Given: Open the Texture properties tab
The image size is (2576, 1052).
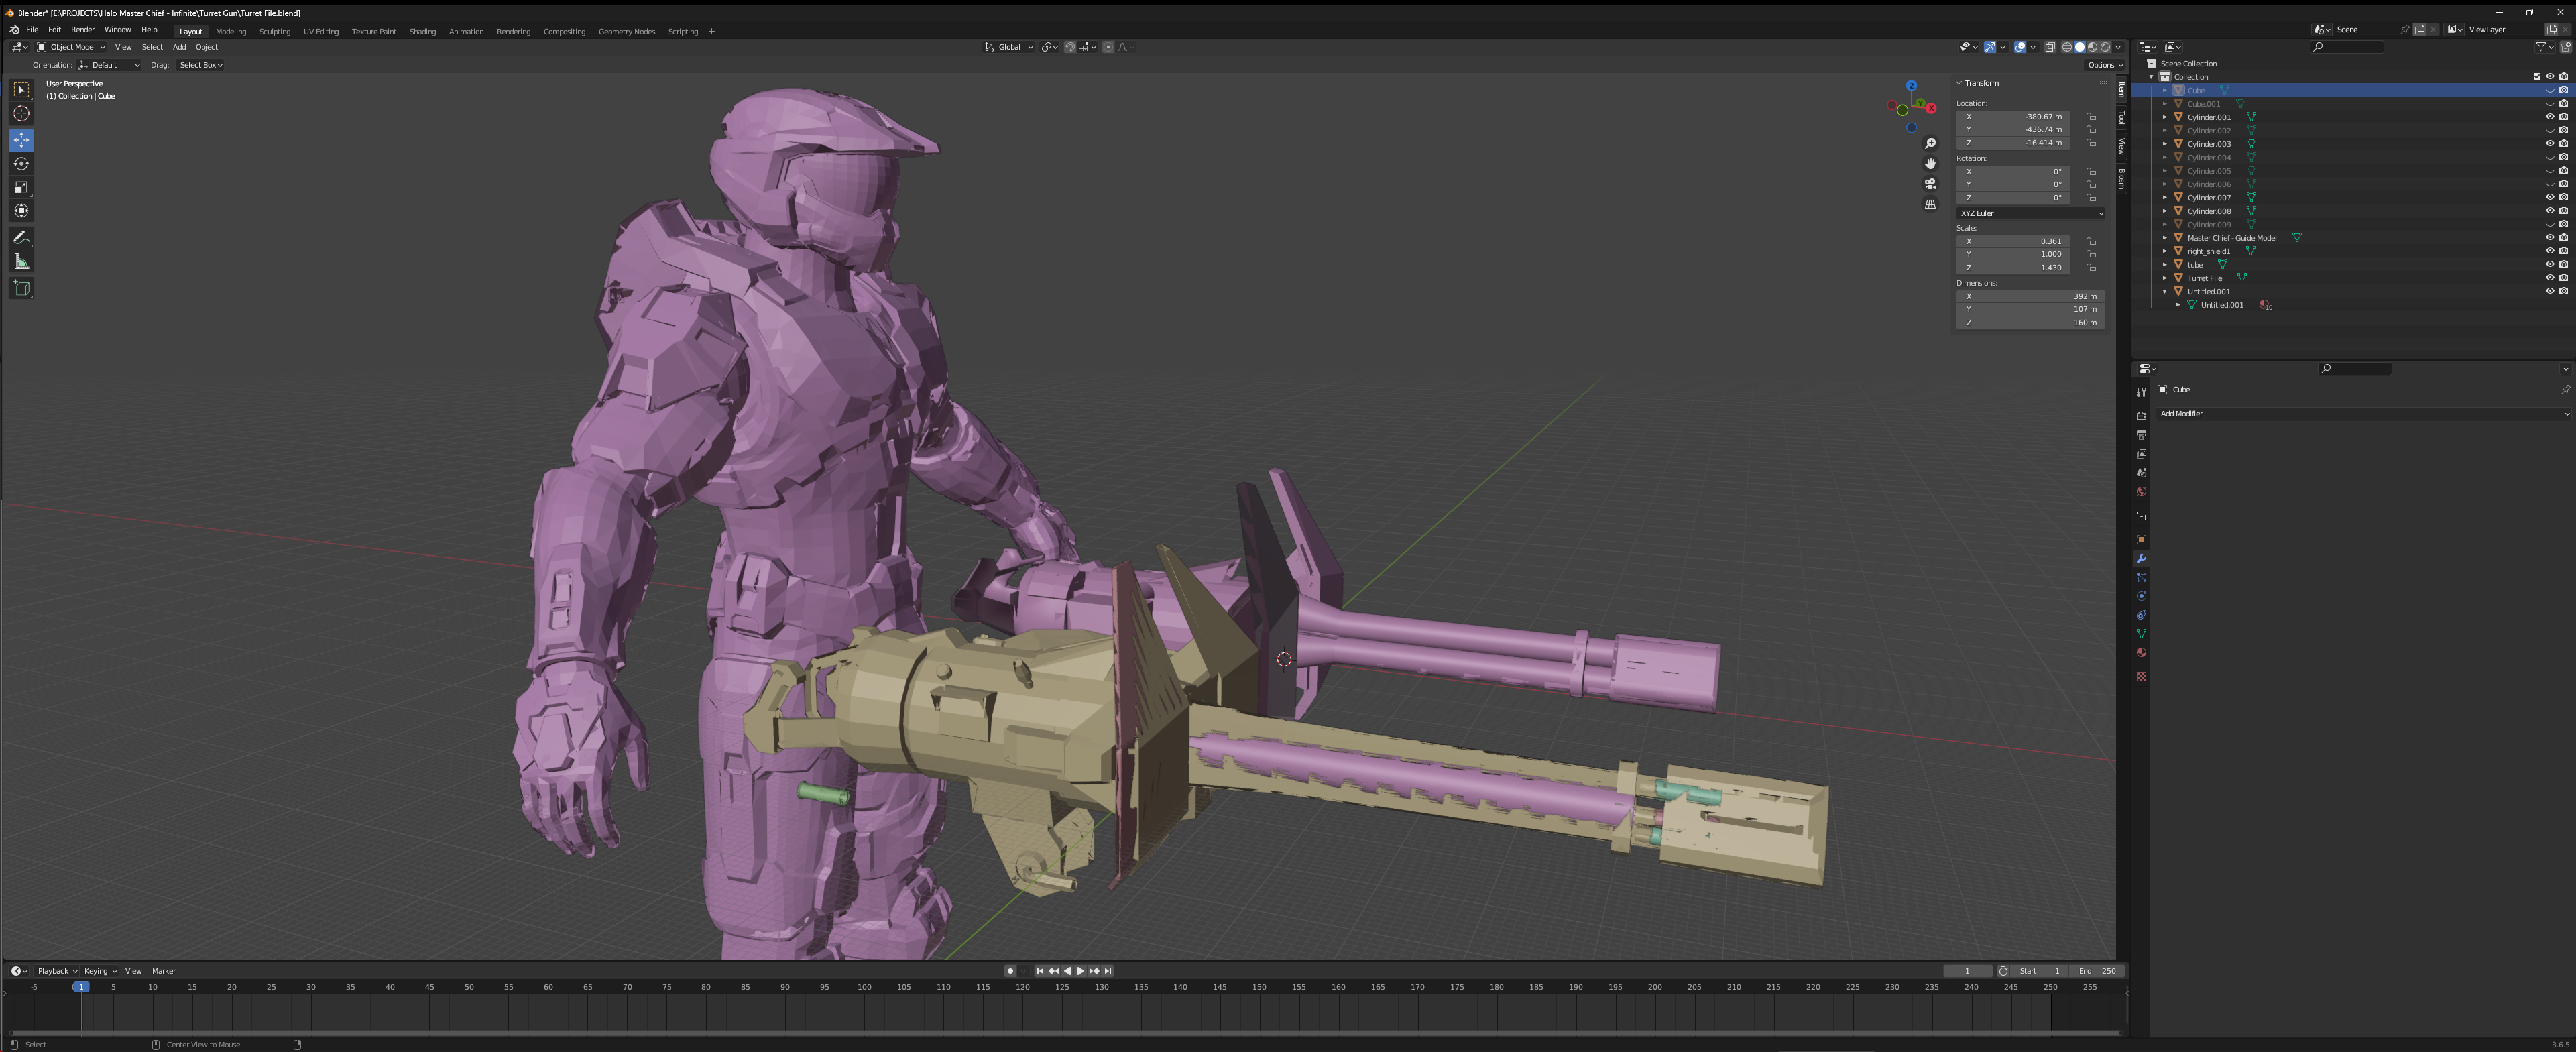Looking at the screenshot, I should click(2141, 677).
